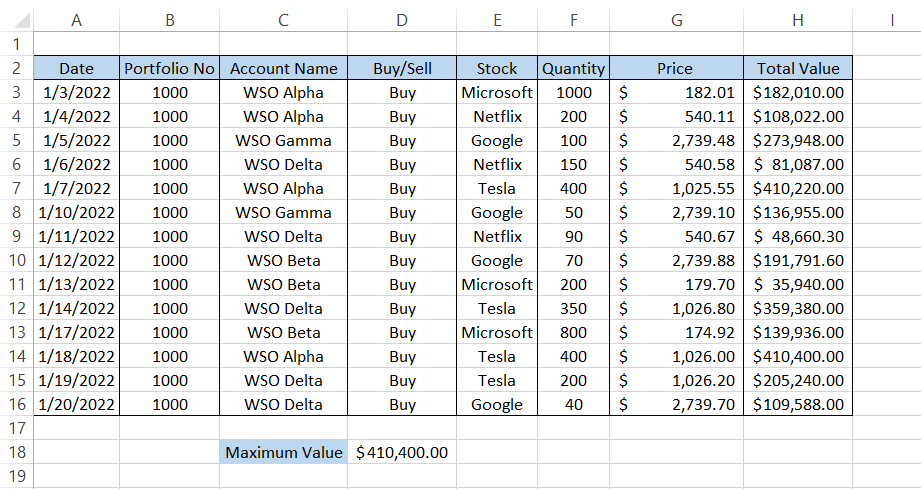This screenshot has width=921, height=489.
Task: Select row 2 header
Action: tap(16, 69)
